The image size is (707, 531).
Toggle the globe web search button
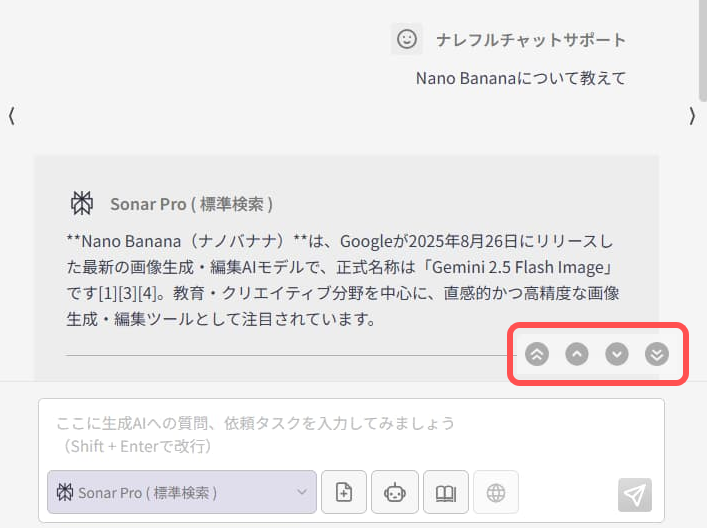tap(496, 492)
